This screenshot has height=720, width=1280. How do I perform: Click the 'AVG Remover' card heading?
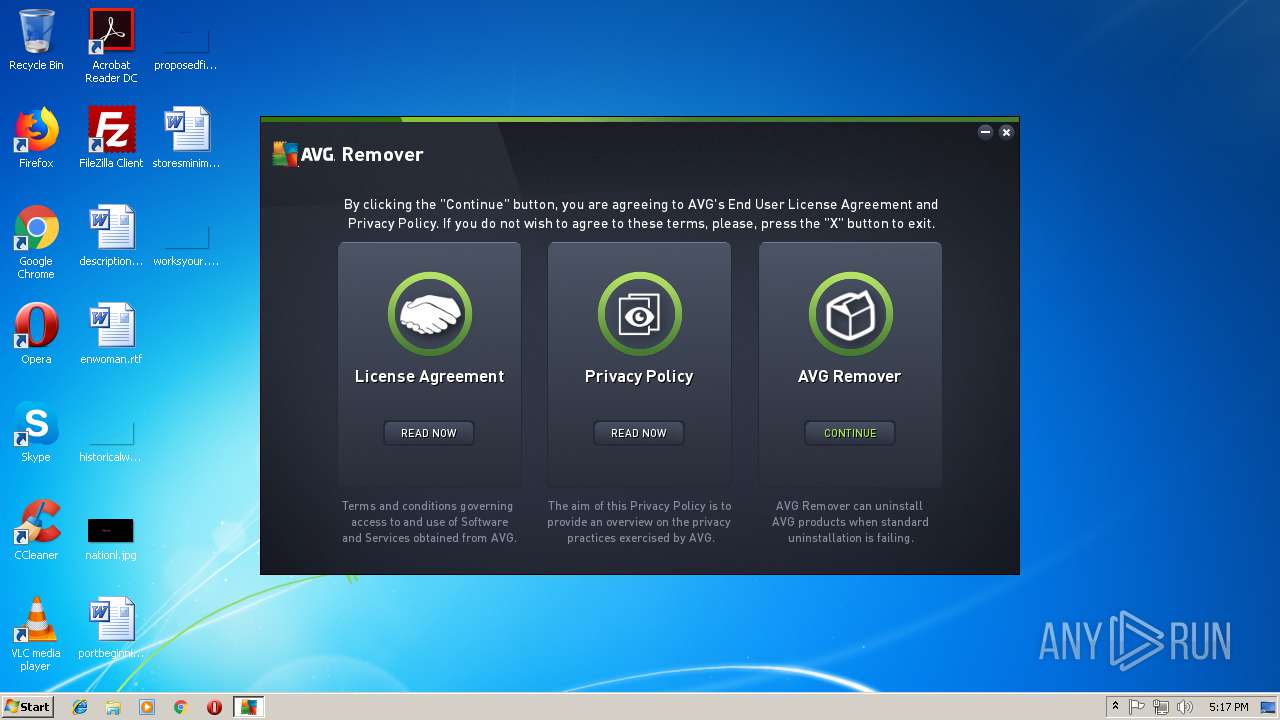(x=850, y=376)
